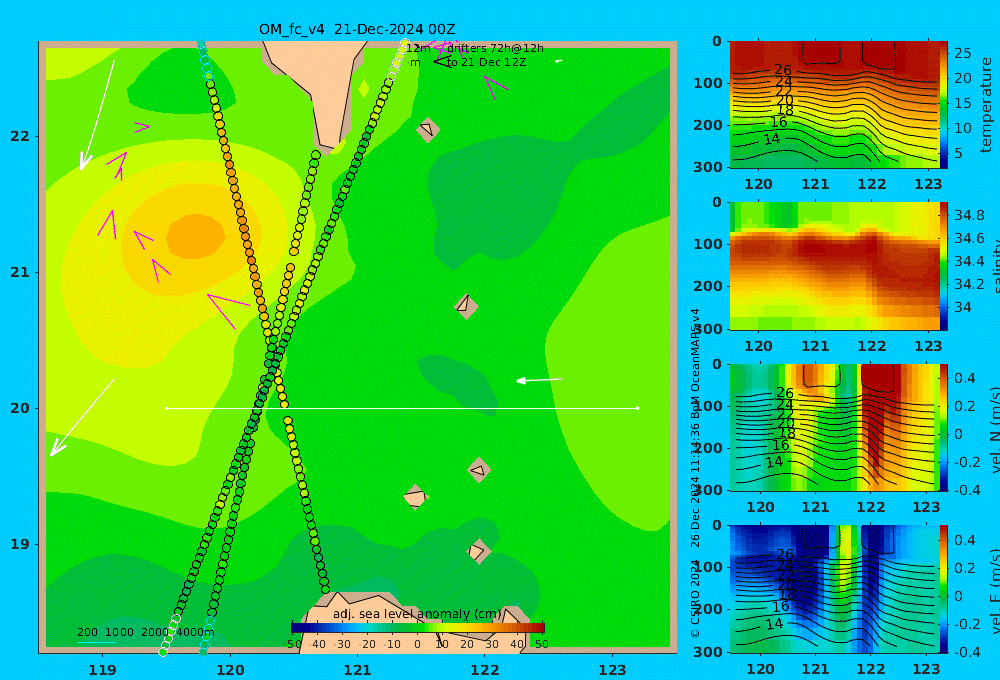The width and height of the screenshot is (1000, 680).
Task: Click longitude tick label 123 on the main map
Action: pyautogui.click(x=612, y=670)
